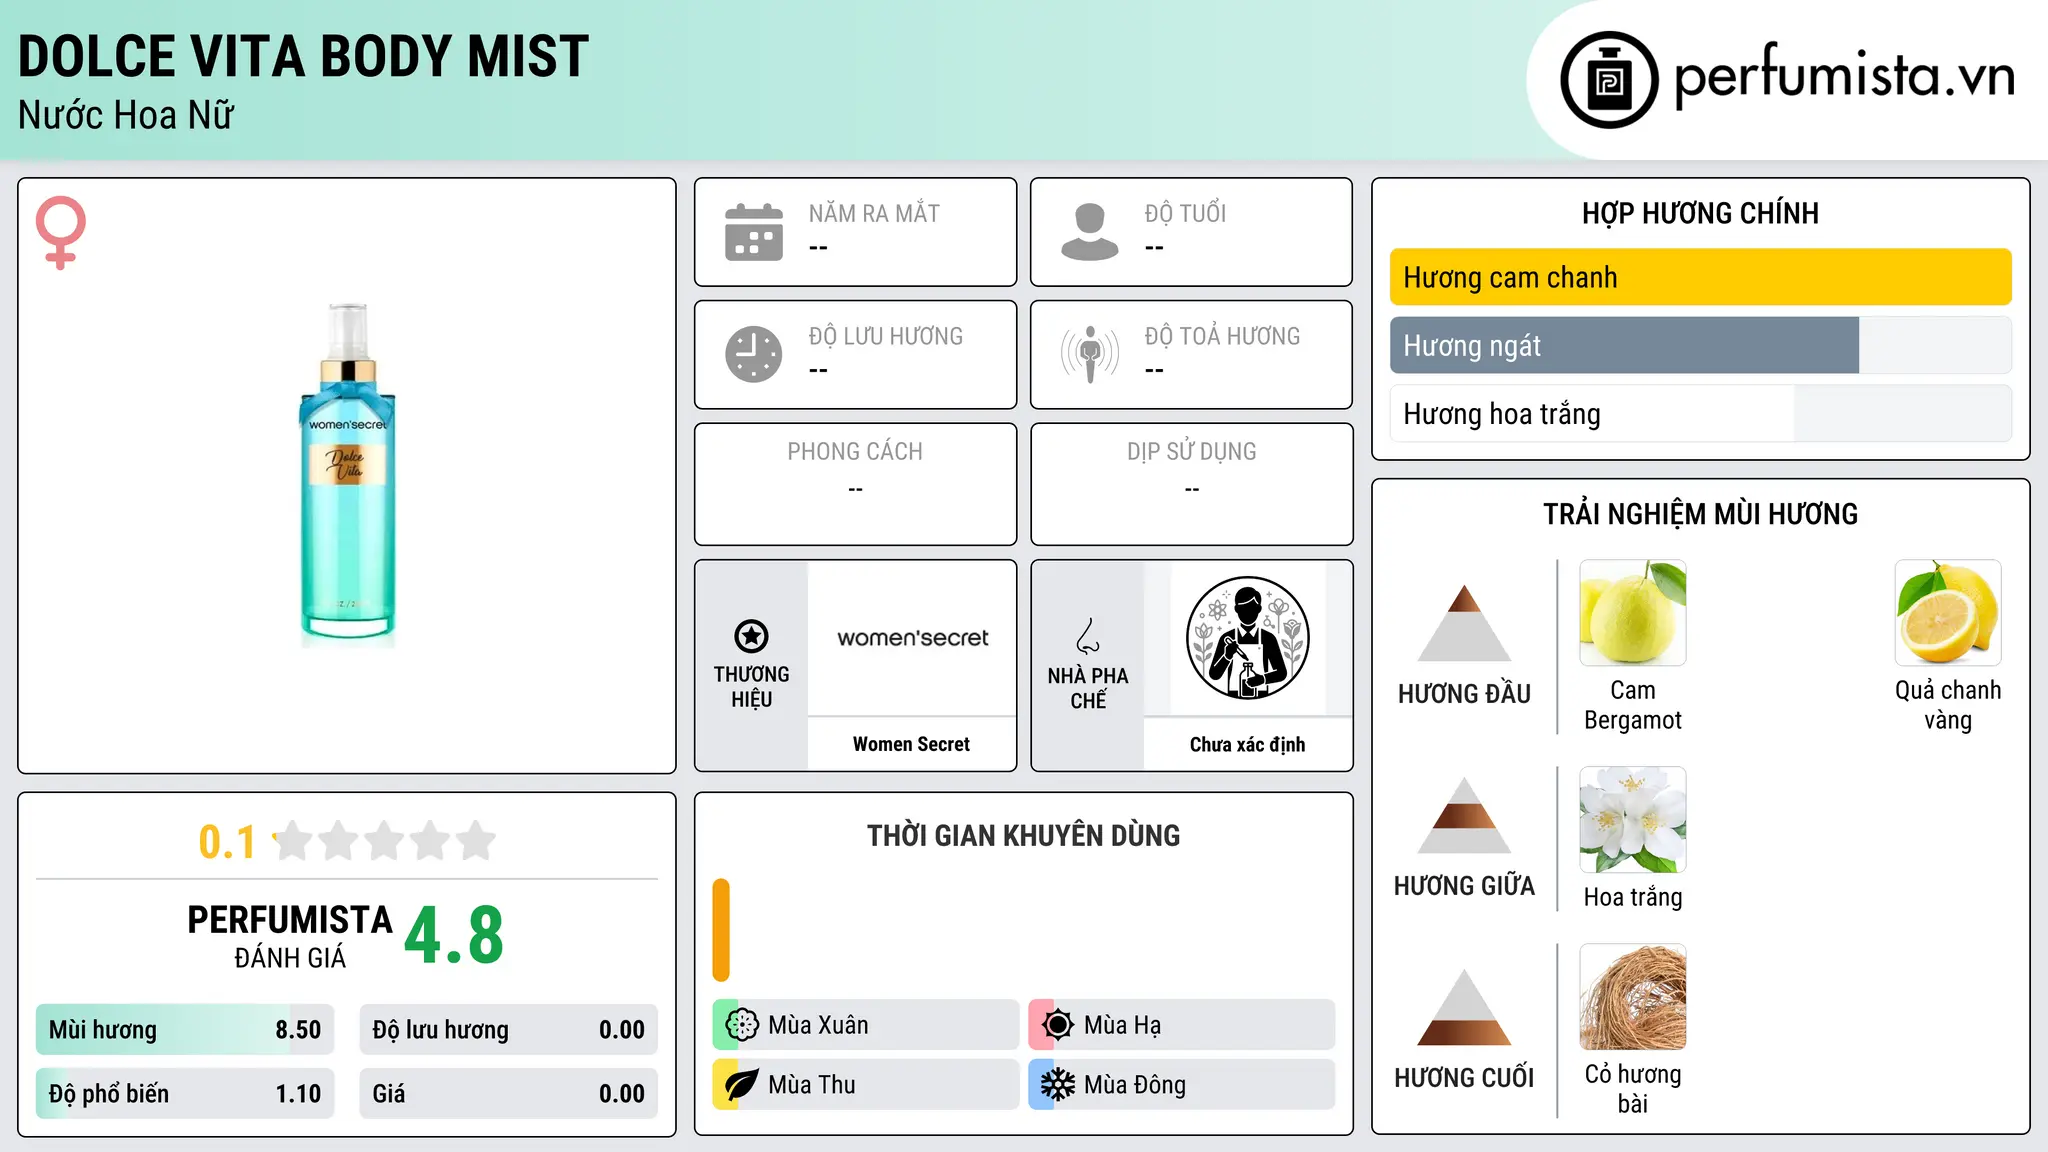Viewport: 2048px width, 1152px height.
Task: Click the perfumista.vn bottle logo icon
Action: pos(1609,80)
